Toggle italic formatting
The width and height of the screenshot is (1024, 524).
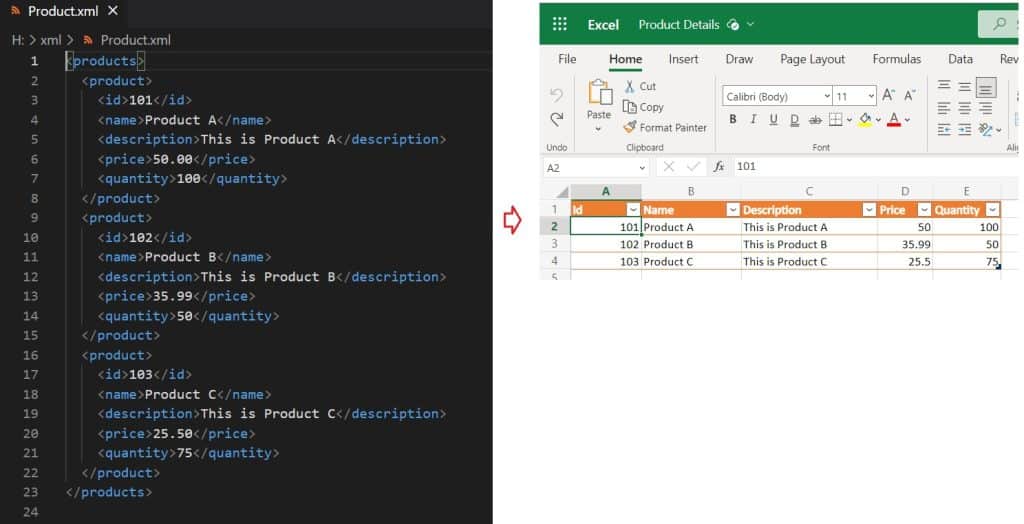click(x=753, y=120)
